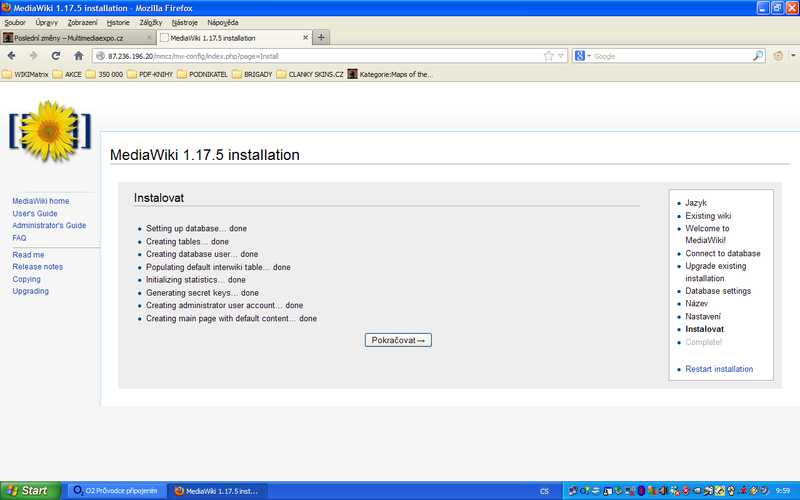
Task: Click the Database settings step
Action: click(x=718, y=291)
